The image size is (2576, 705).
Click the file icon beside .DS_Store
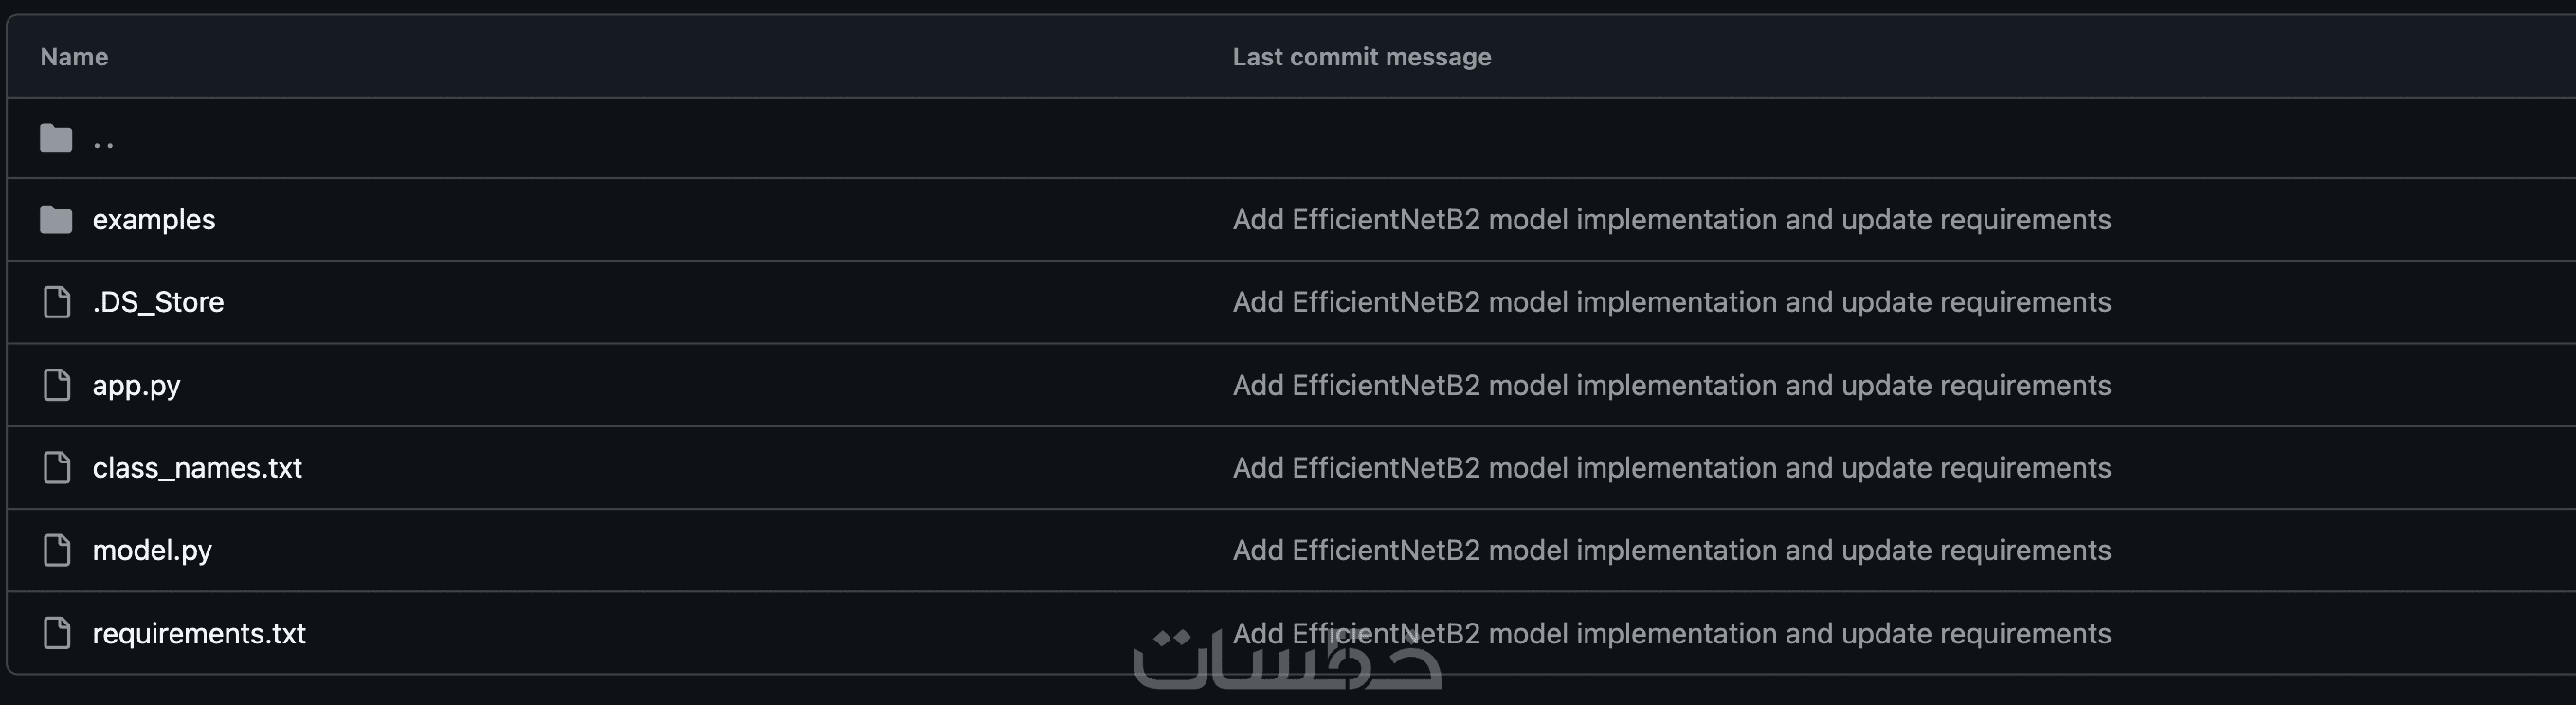pyautogui.click(x=57, y=302)
